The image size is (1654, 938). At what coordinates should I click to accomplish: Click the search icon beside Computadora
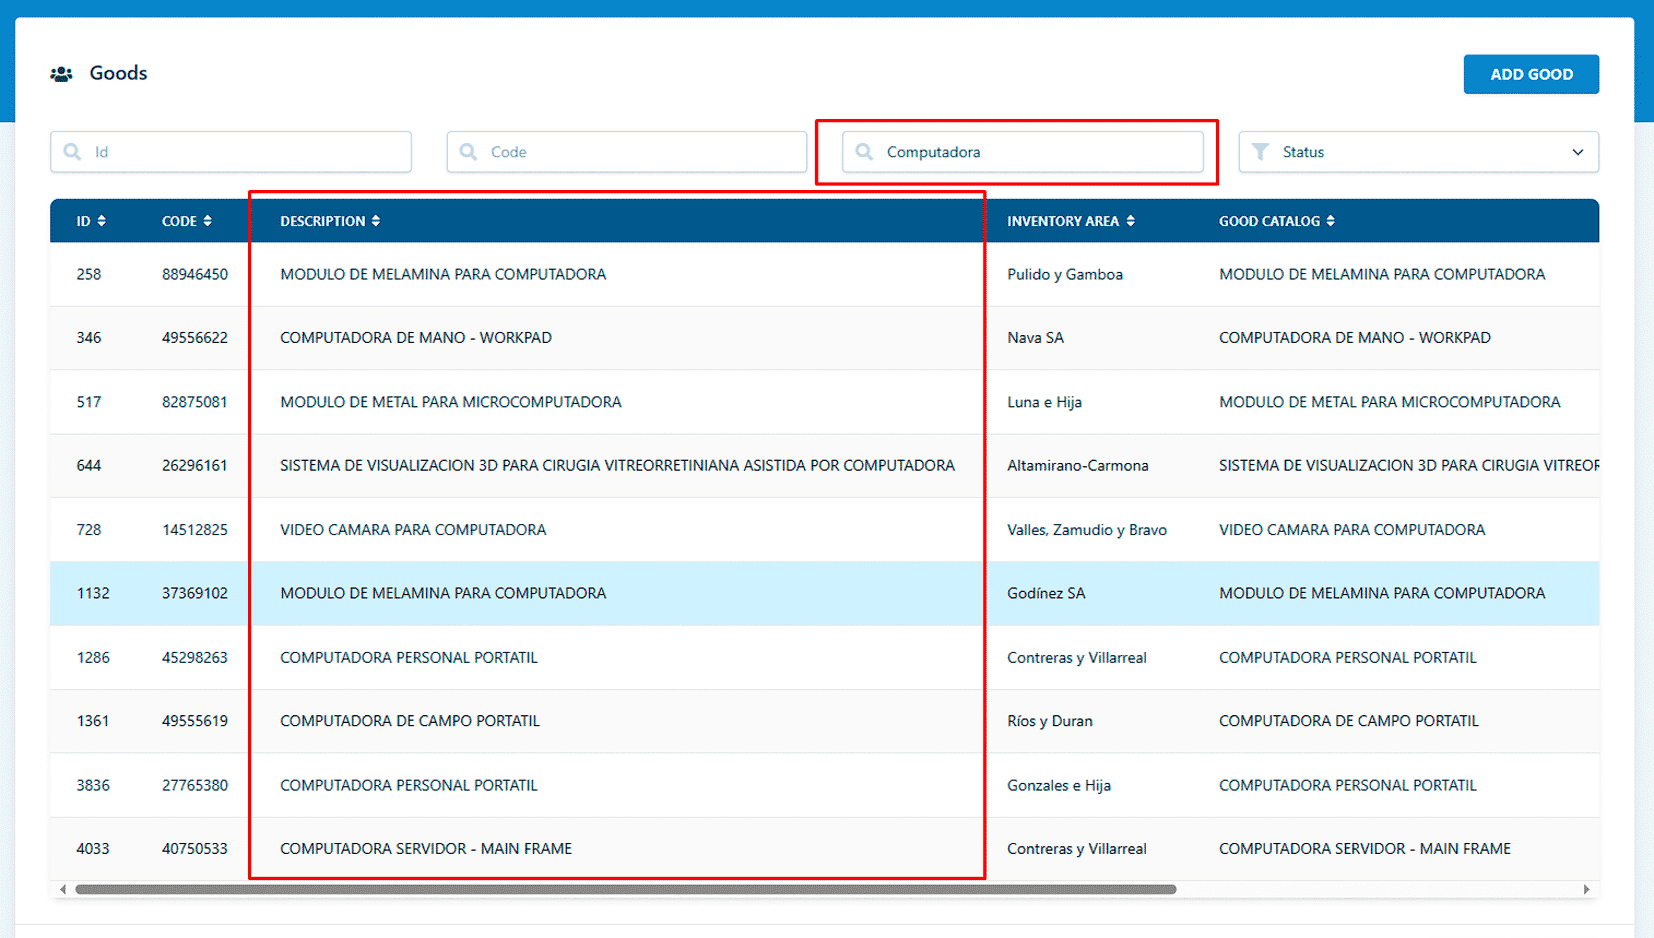pos(864,152)
